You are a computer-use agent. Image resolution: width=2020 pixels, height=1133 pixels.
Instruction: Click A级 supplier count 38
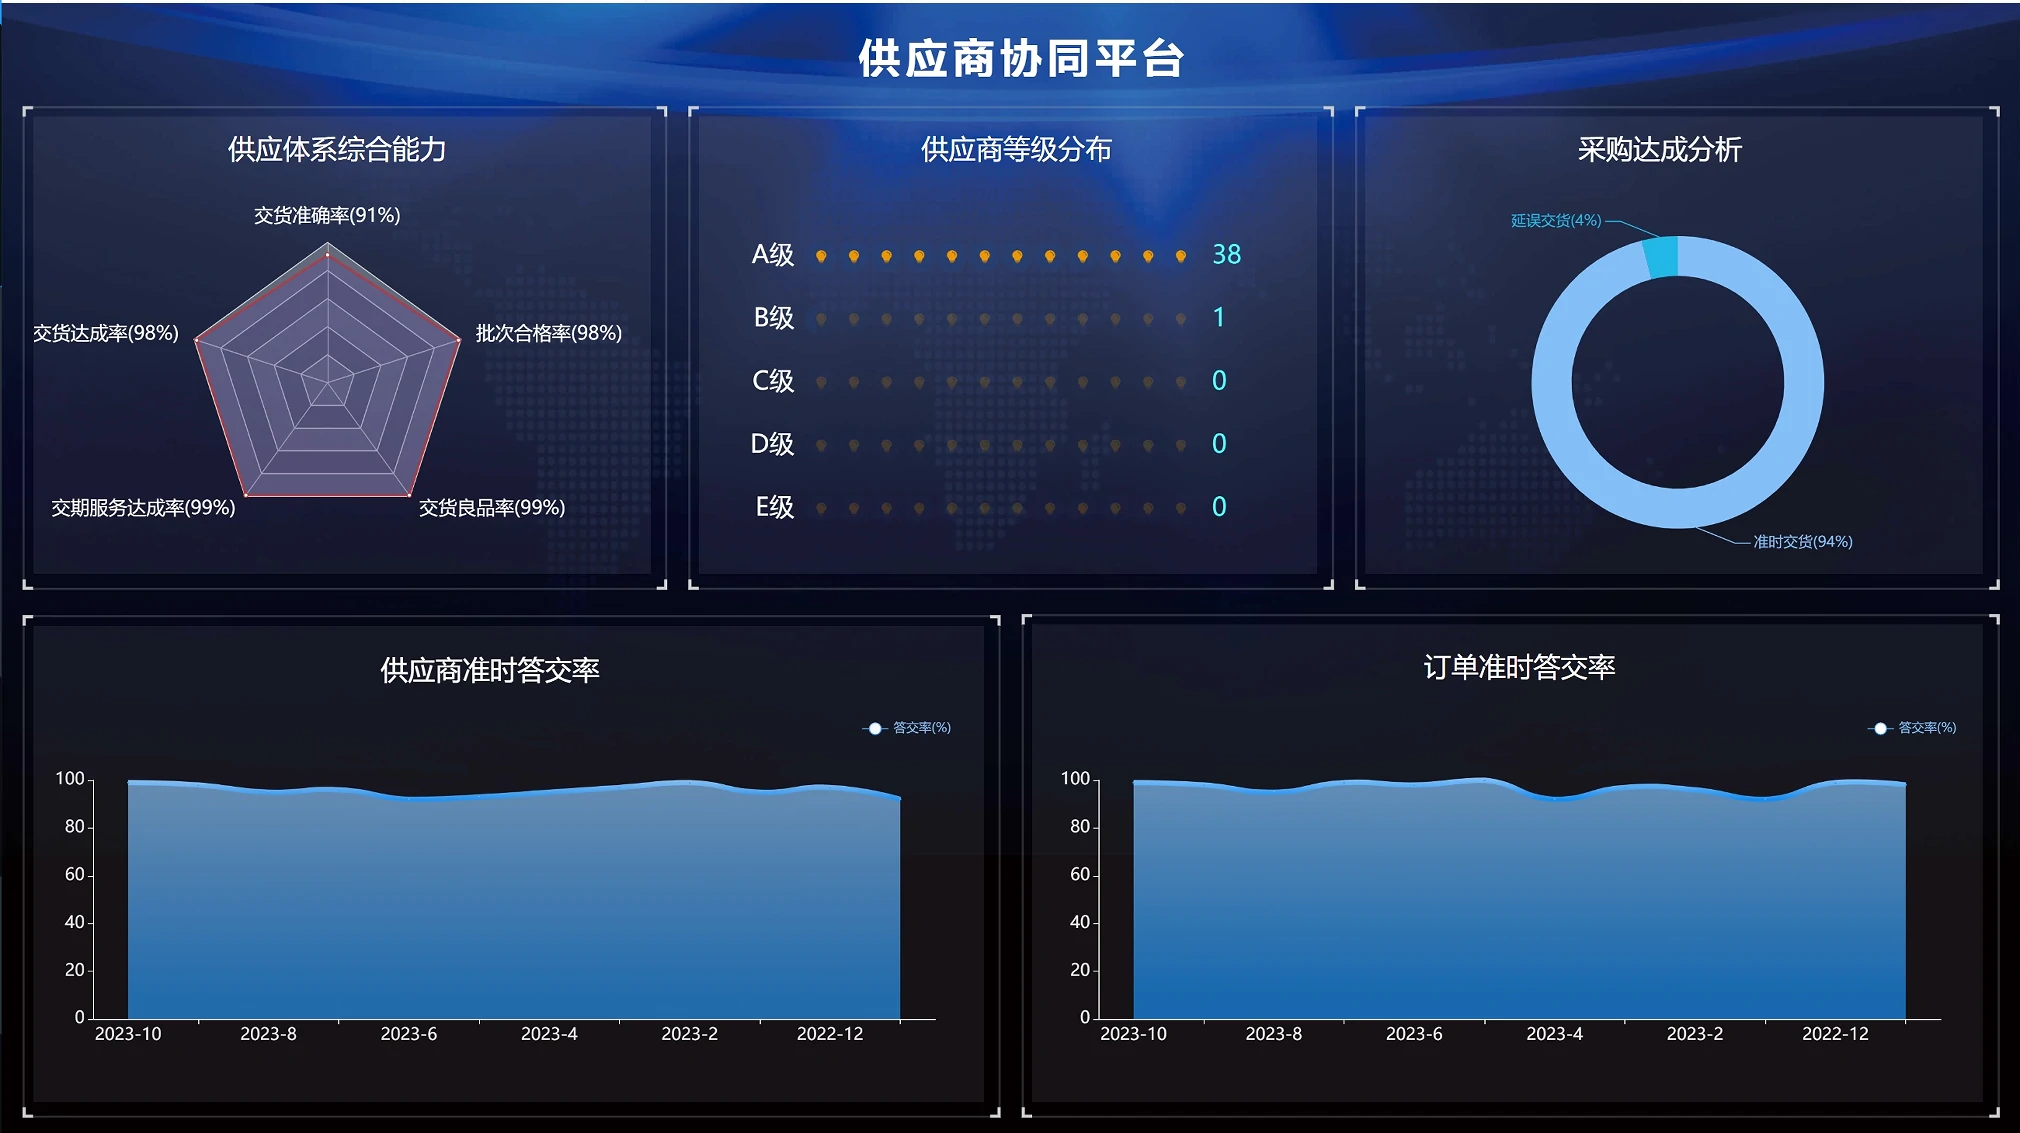click(1226, 255)
